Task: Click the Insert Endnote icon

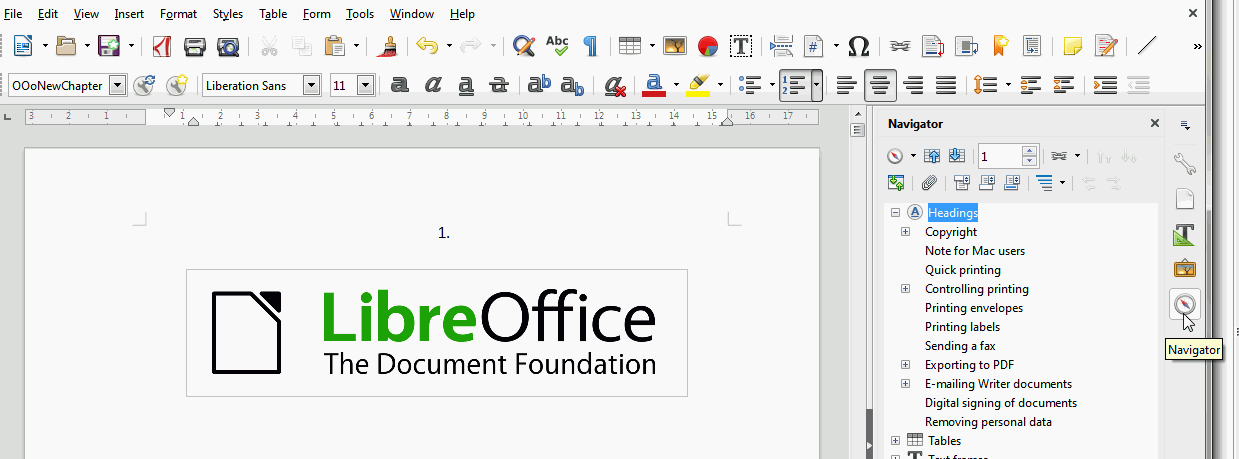Action: [966, 46]
